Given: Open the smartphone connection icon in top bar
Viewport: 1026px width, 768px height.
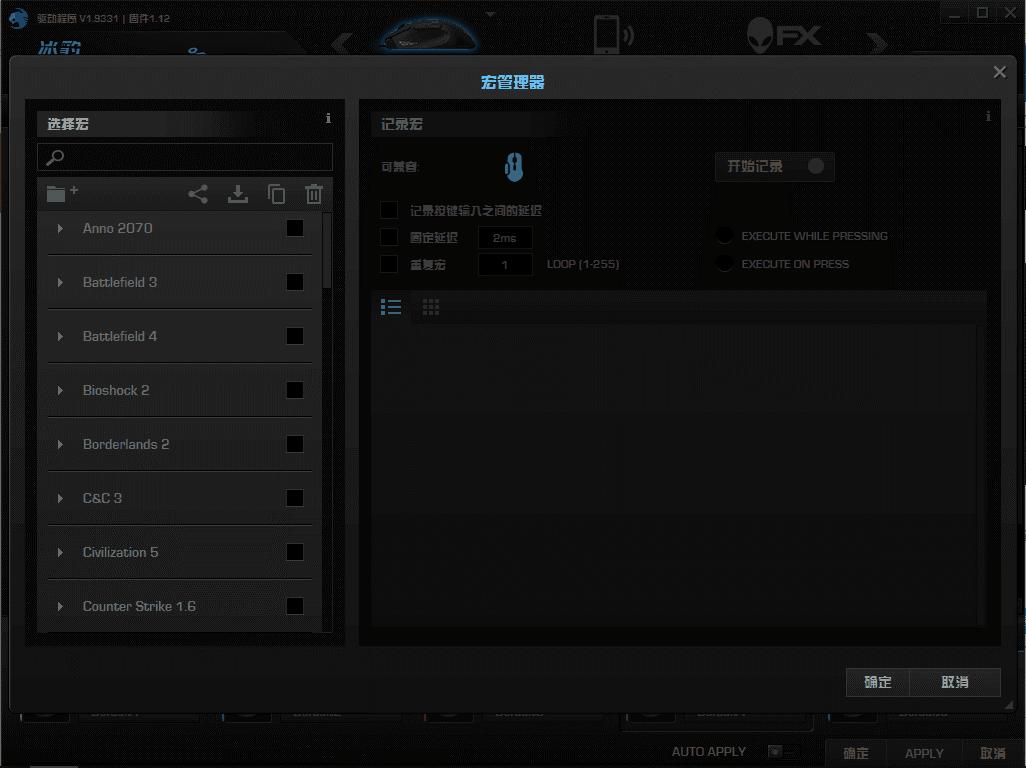Looking at the screenshot, I should pyautogui.click(x=612, y=34).
